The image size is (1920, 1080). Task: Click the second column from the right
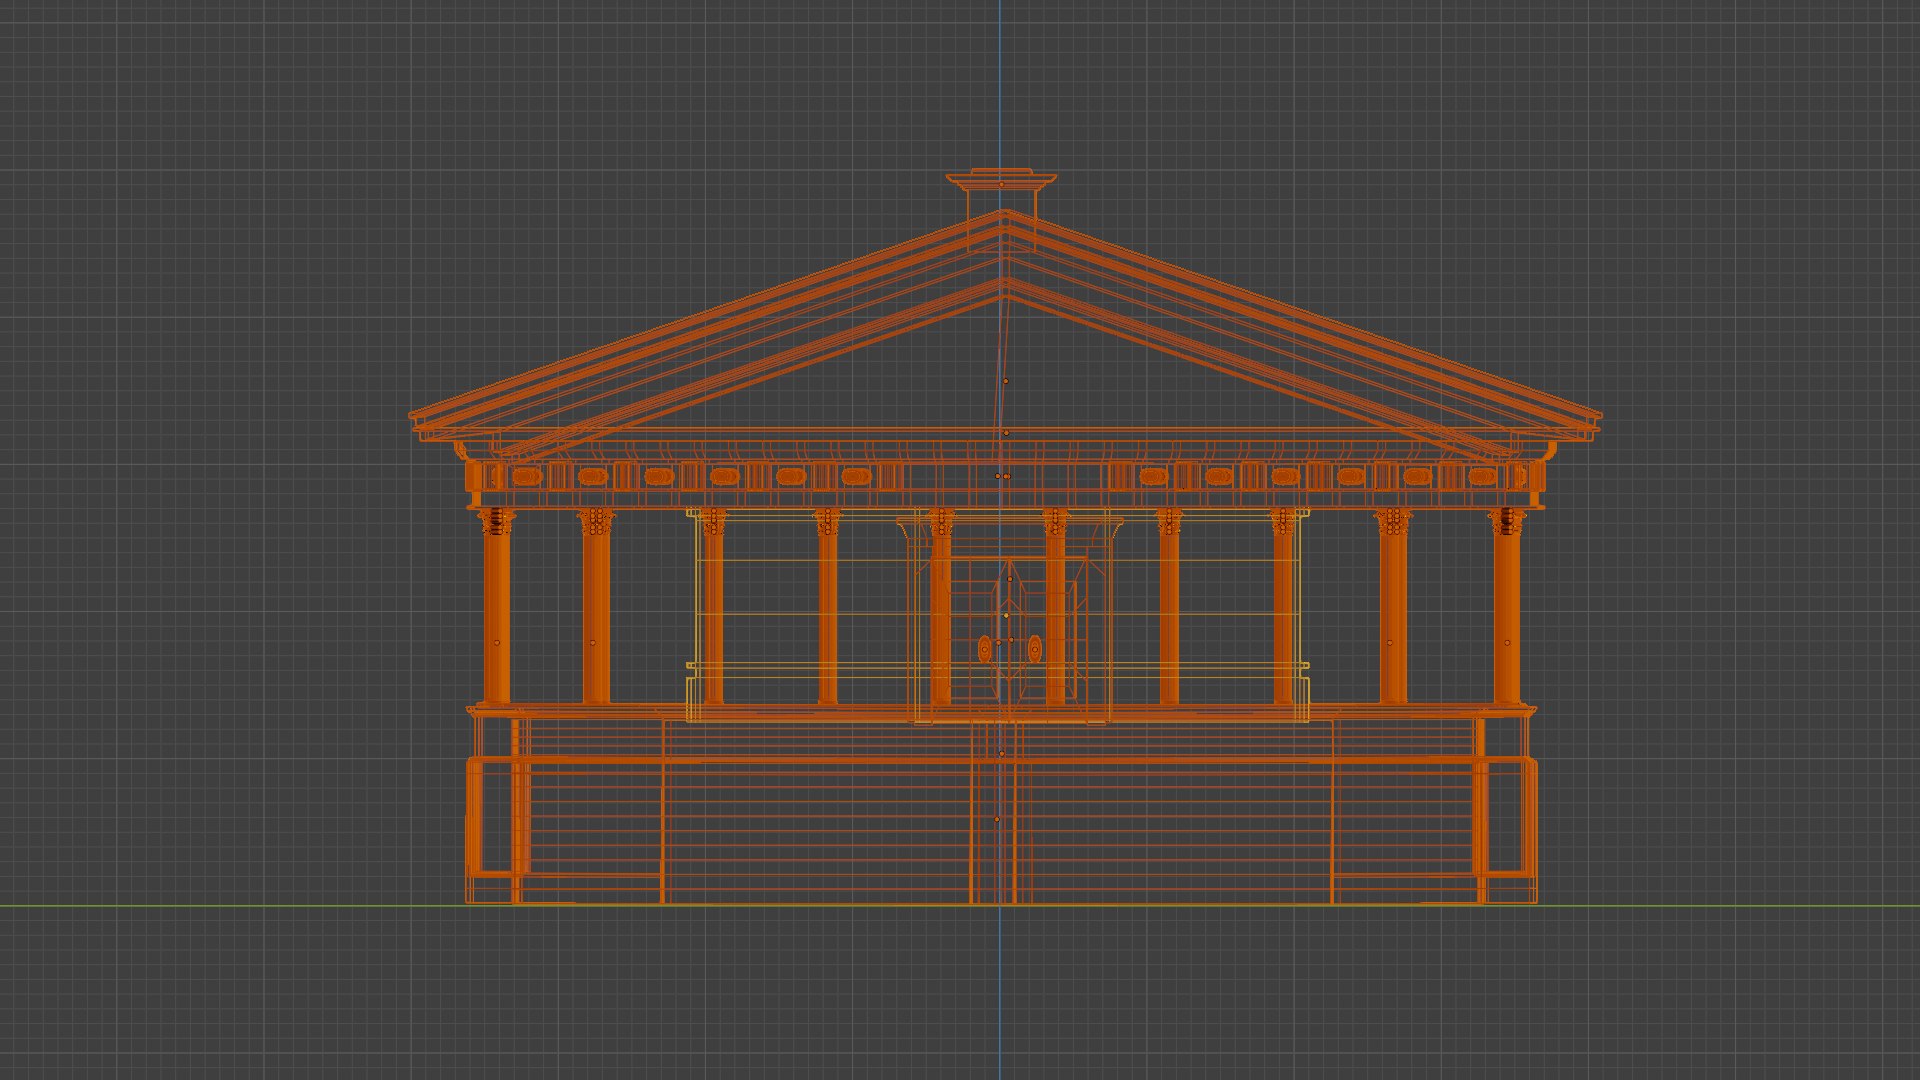tap(1393, 606)
